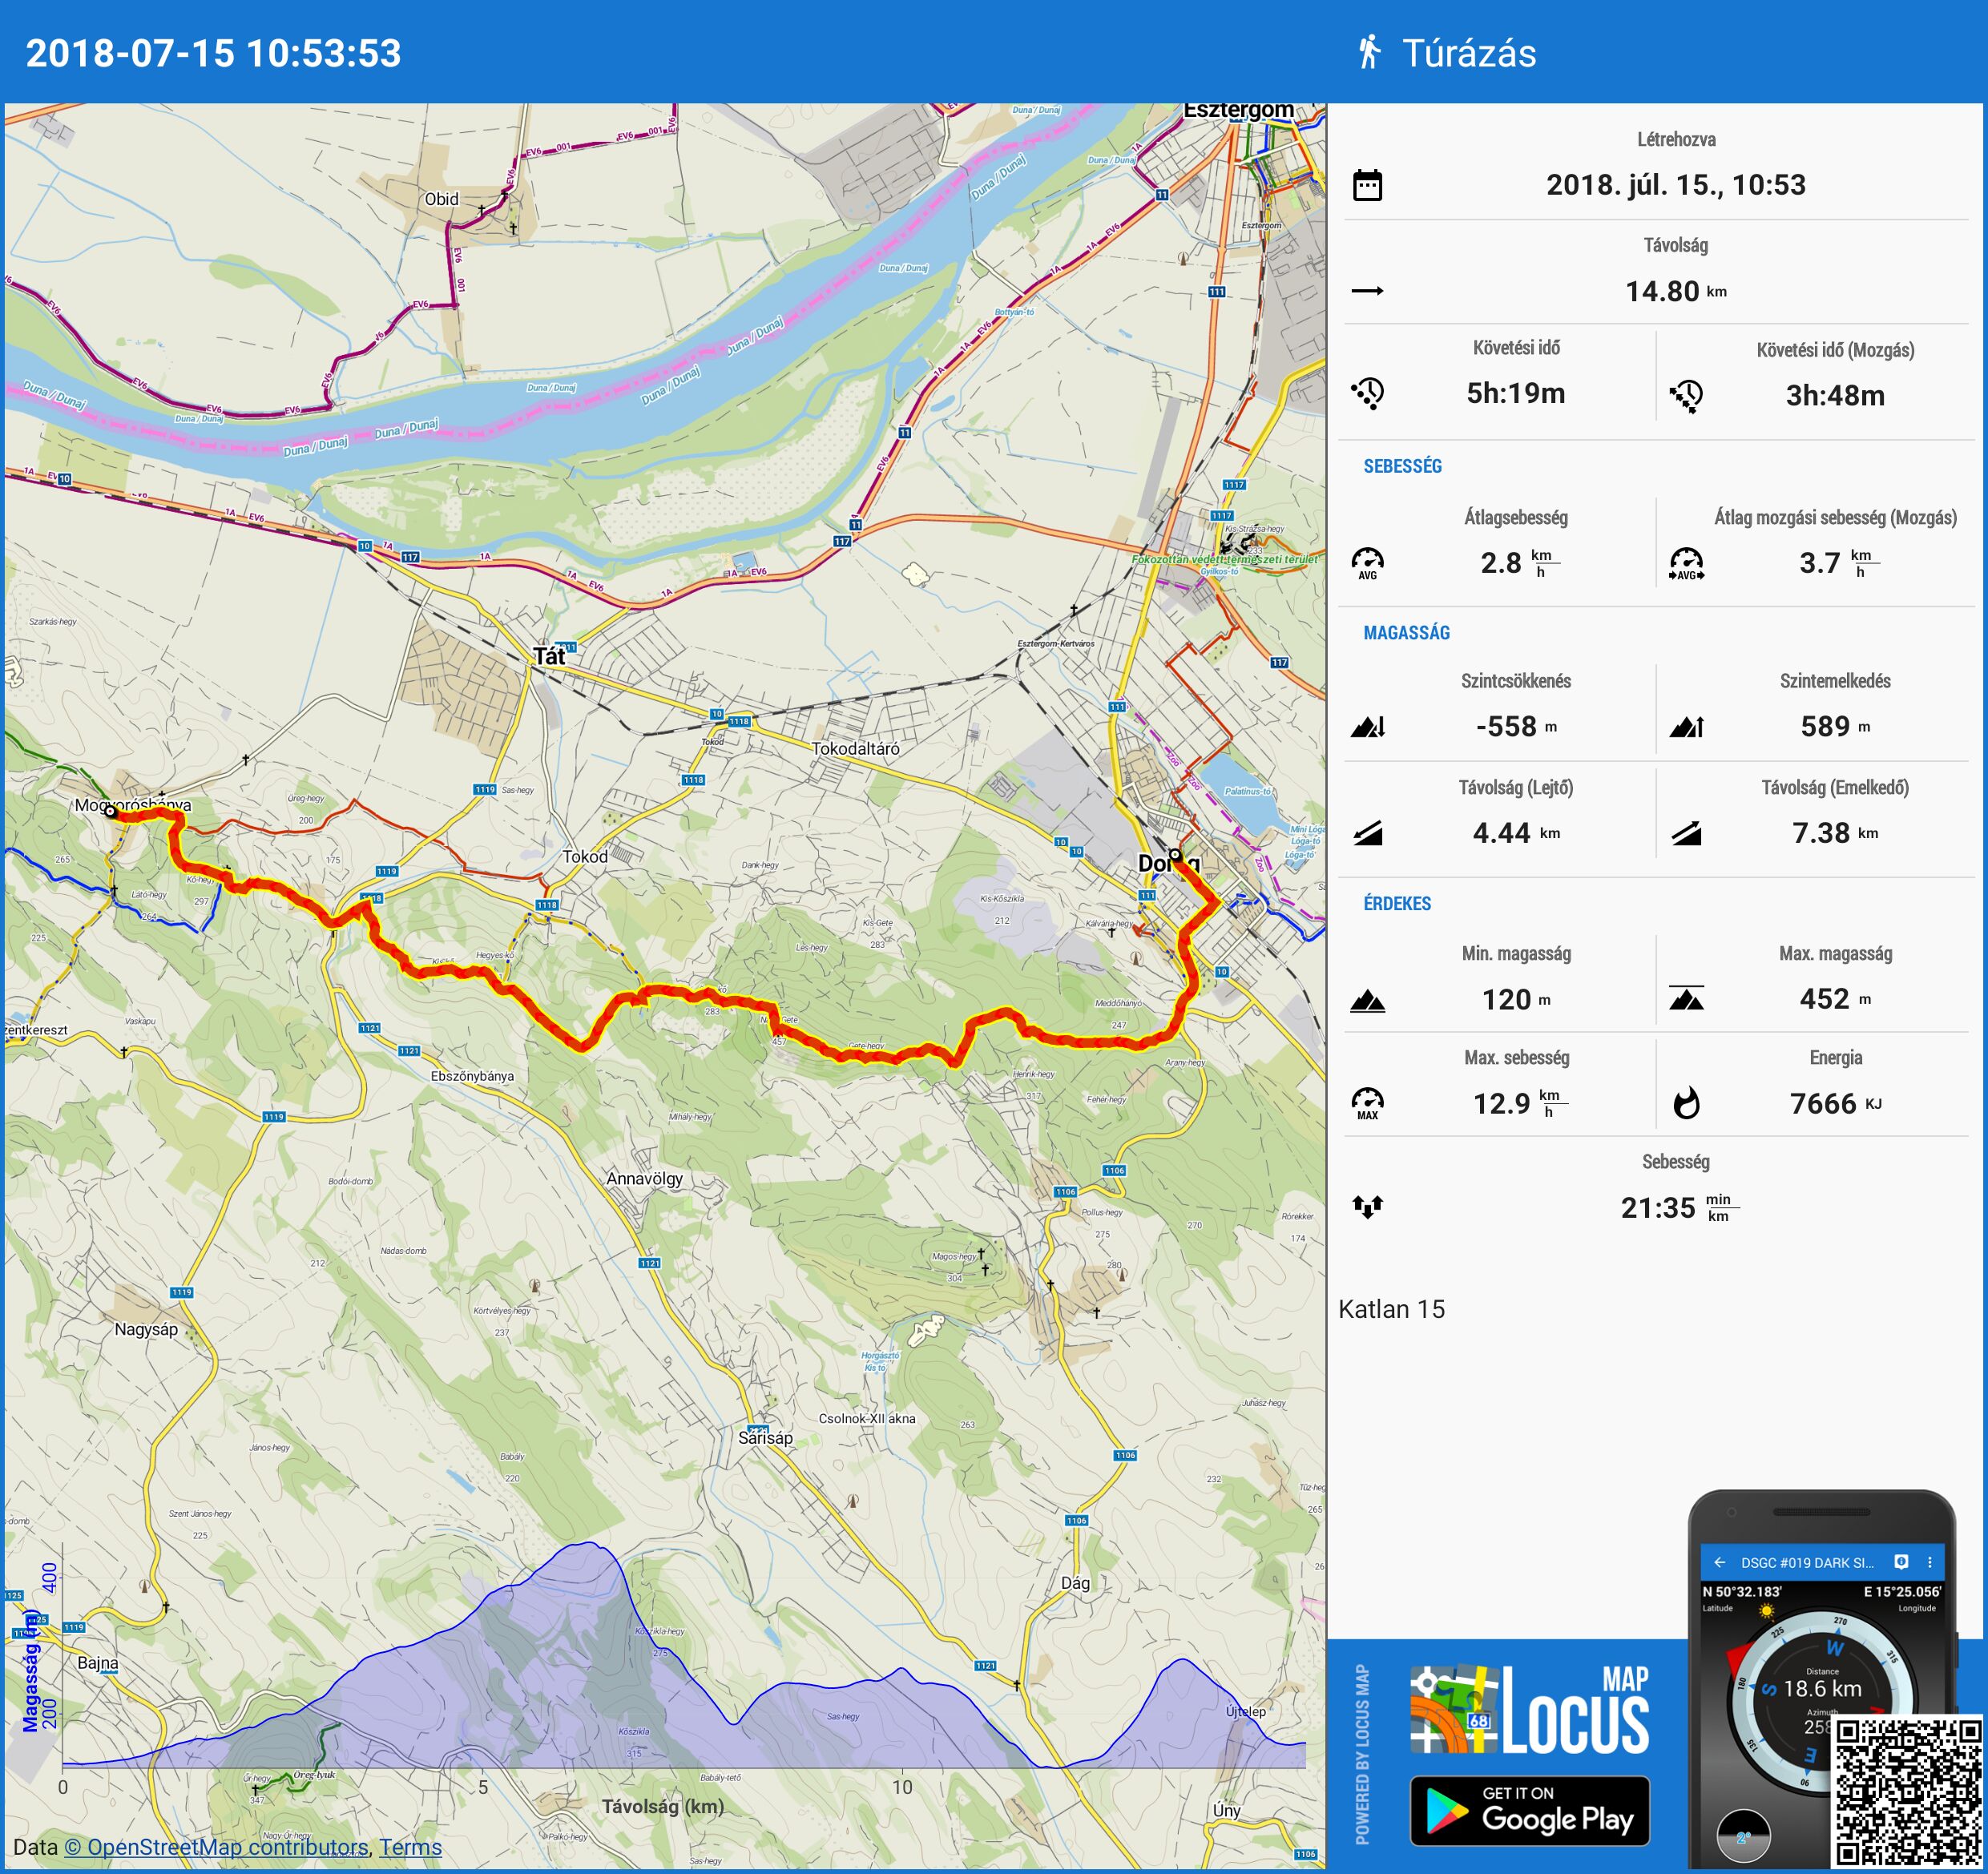Click the hiking person icon beside Túrázás
Screen dimensions: 1988x1874
pos(1369,52)
